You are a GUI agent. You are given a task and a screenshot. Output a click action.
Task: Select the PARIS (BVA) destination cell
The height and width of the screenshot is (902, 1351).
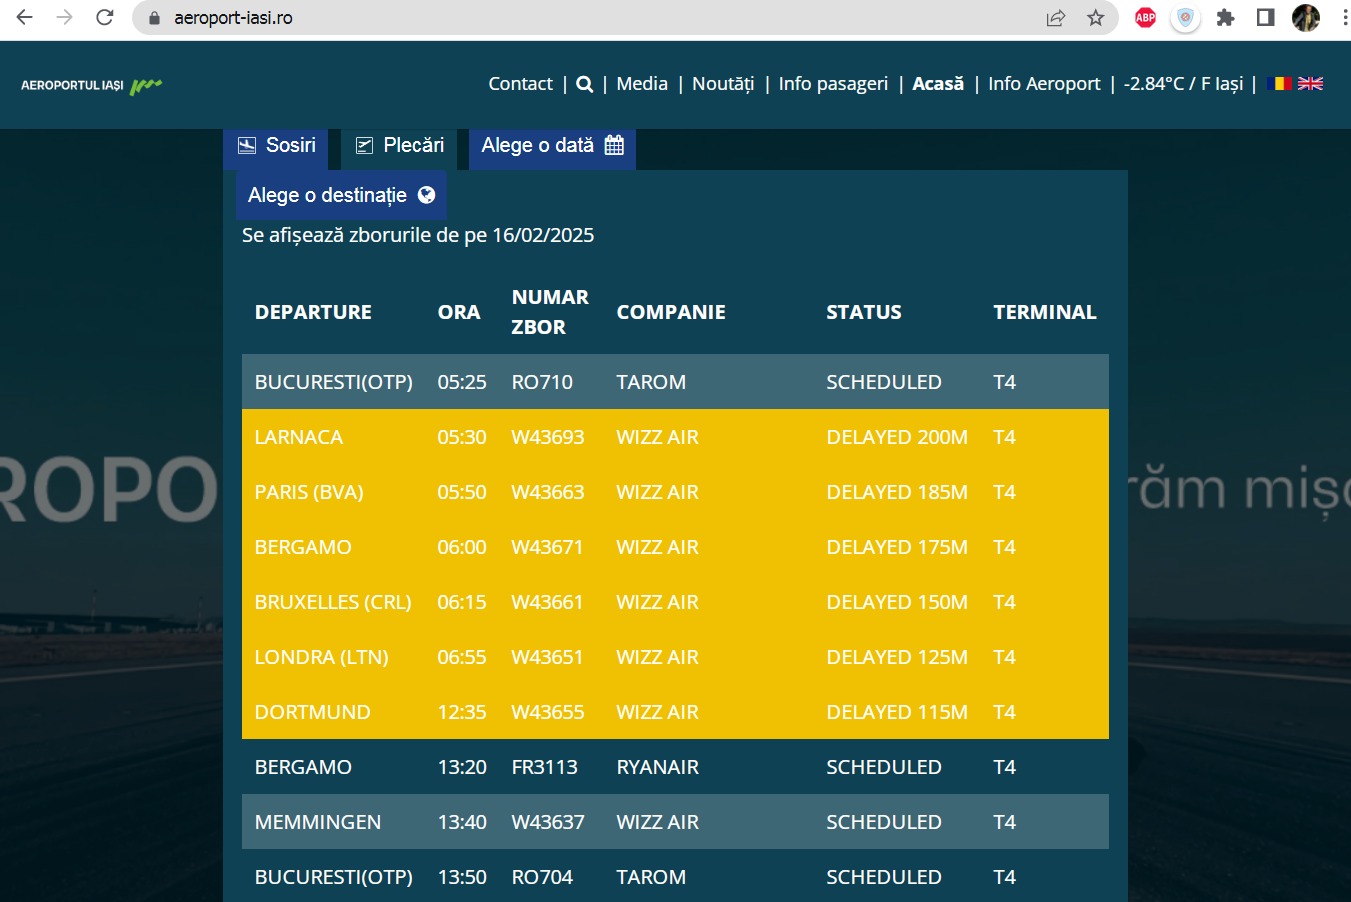(x=309, y=492)
